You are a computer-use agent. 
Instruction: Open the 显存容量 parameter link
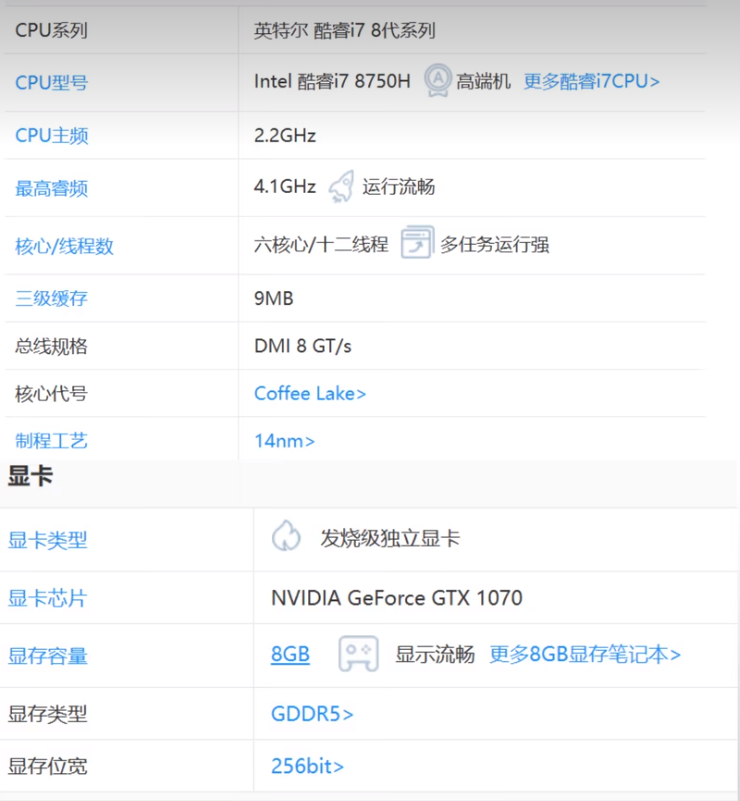[x=47, y=656]
